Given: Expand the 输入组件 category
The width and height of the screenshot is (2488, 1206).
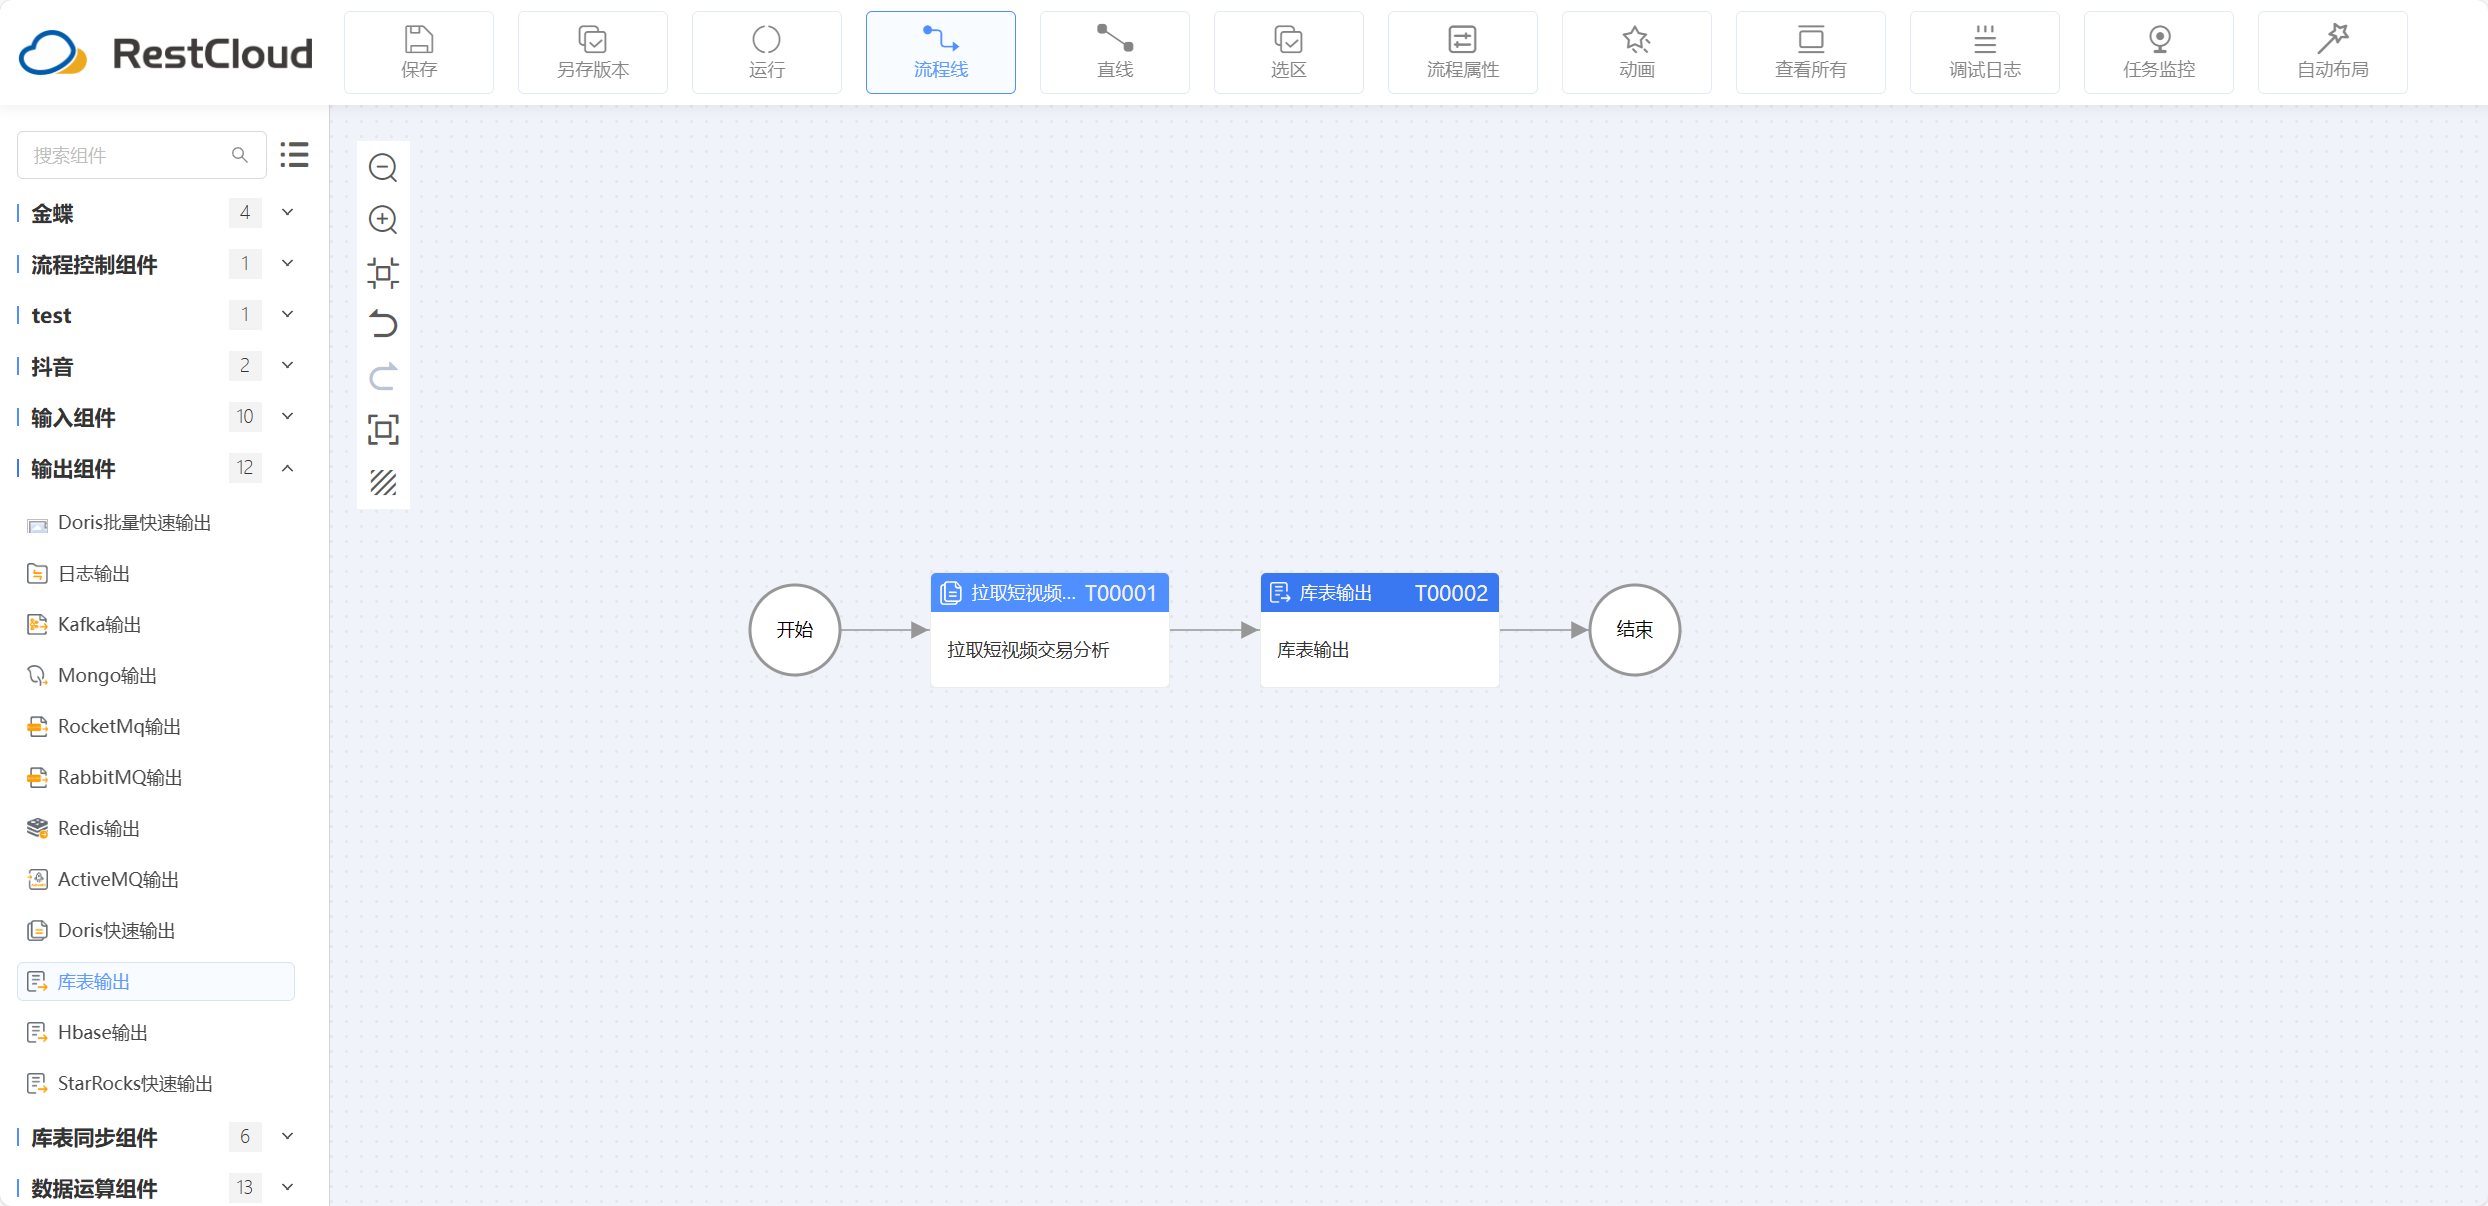Looking at the screenshot, I should pyautogui.click(x=288, y=417).
